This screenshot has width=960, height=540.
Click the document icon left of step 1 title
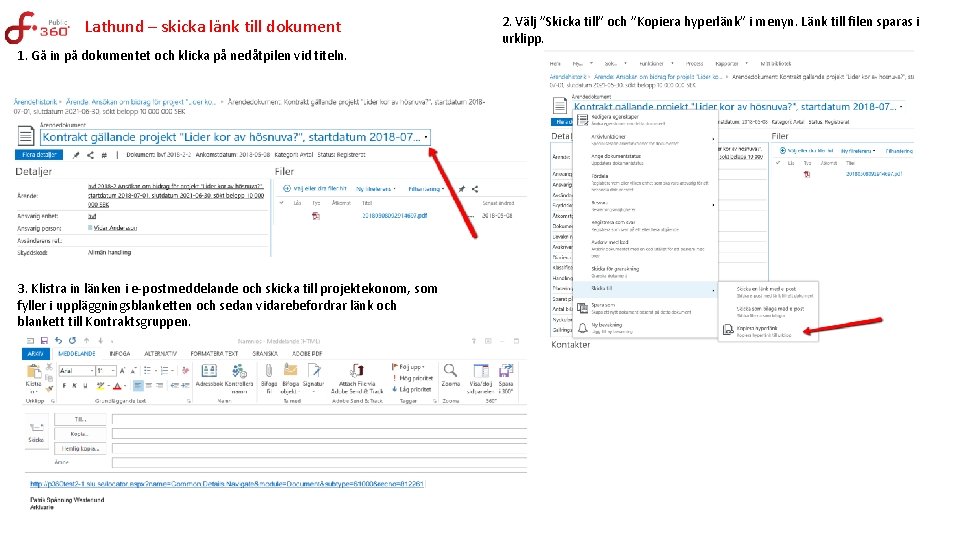[25, 135]
